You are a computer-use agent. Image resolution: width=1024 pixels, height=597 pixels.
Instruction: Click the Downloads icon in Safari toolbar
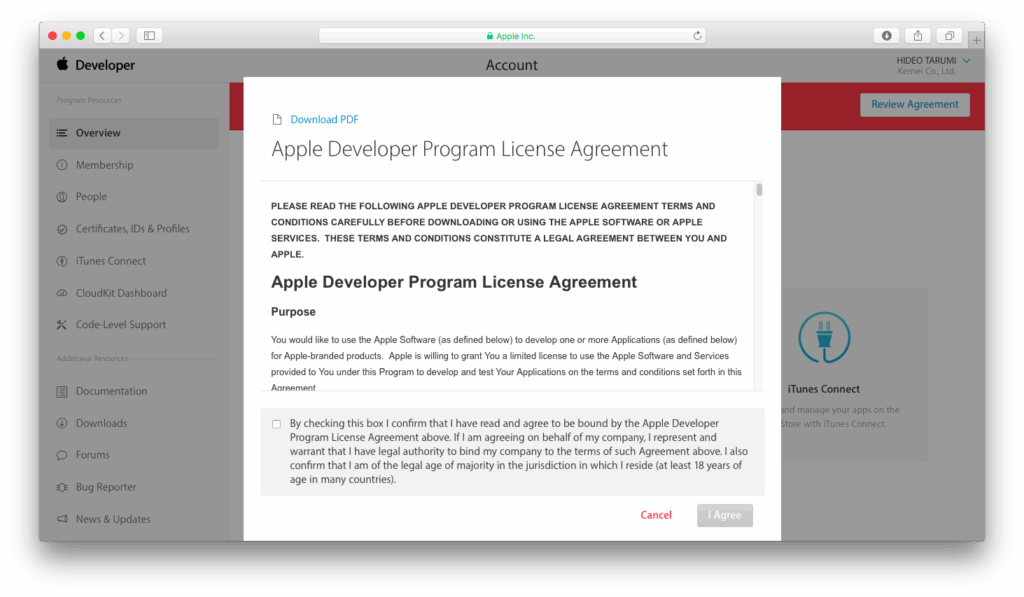(886, 36)
